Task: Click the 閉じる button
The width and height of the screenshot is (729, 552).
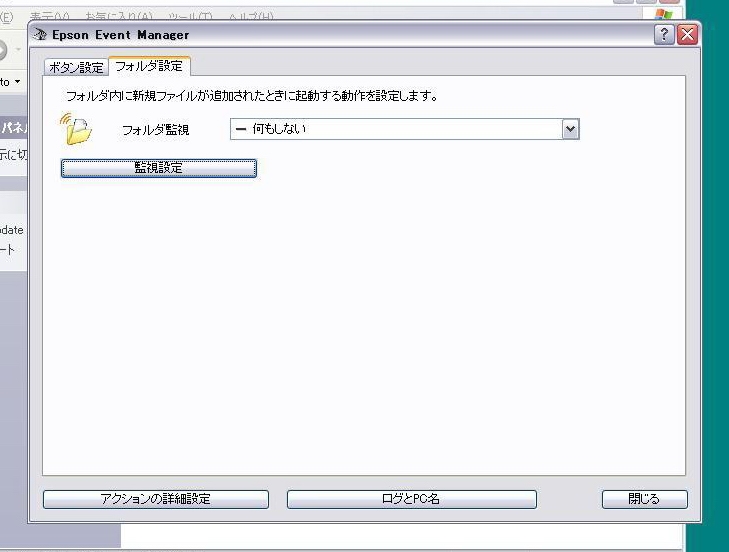Action: [x=644, y=499]
